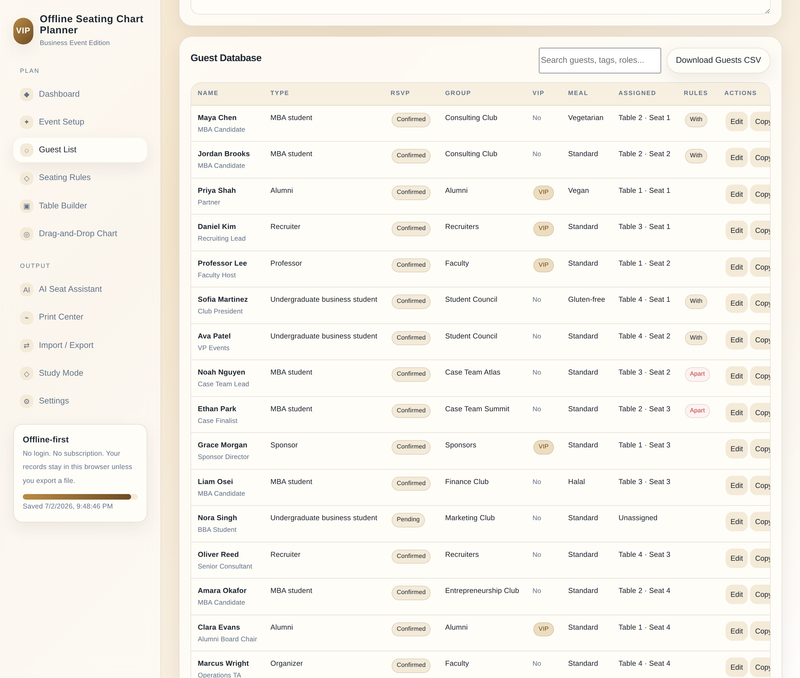The width and height of the screenshot is (800, 678).
Task: Edit Nora Singh's guest record
Action: click(x=736, y=522)
